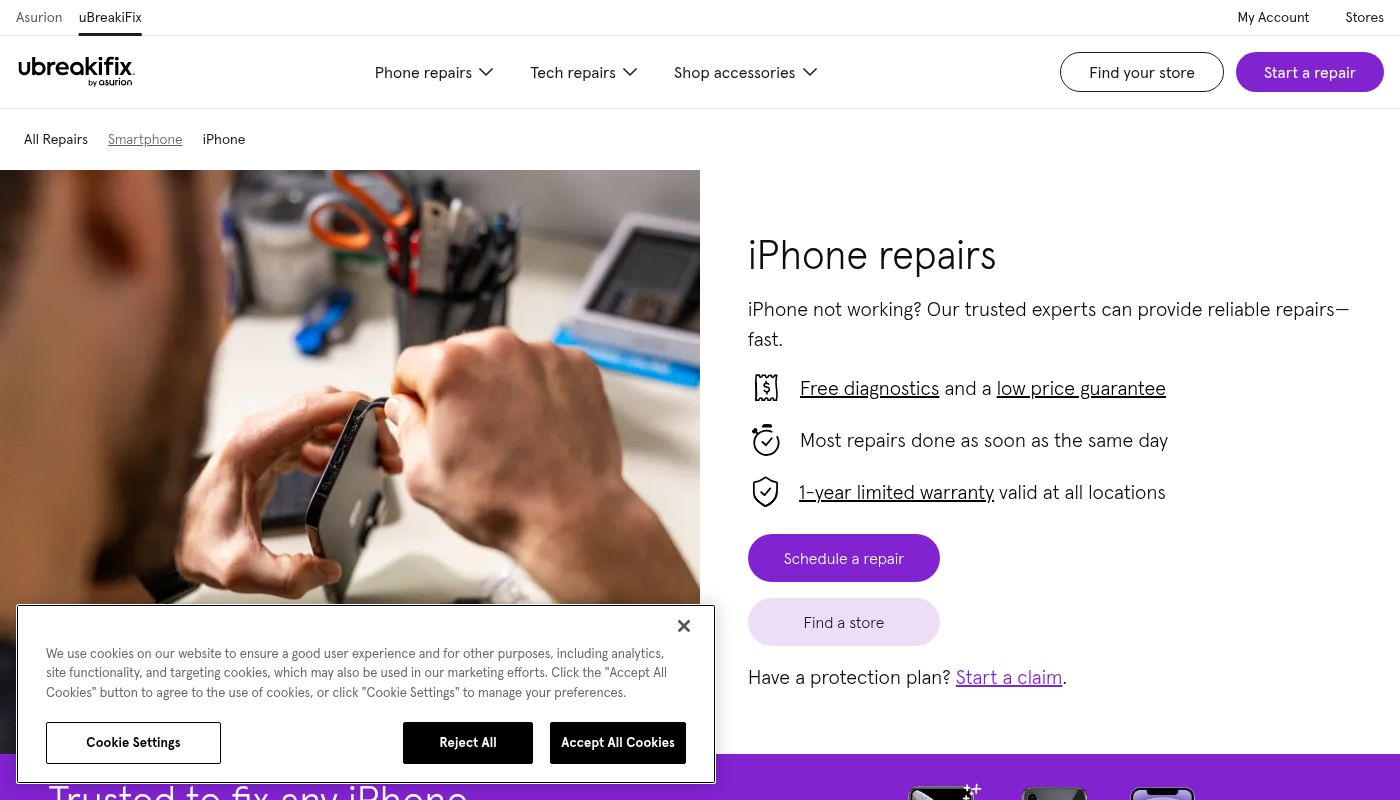Open My Account link
1400x800 pixels.
(1273, 18)
